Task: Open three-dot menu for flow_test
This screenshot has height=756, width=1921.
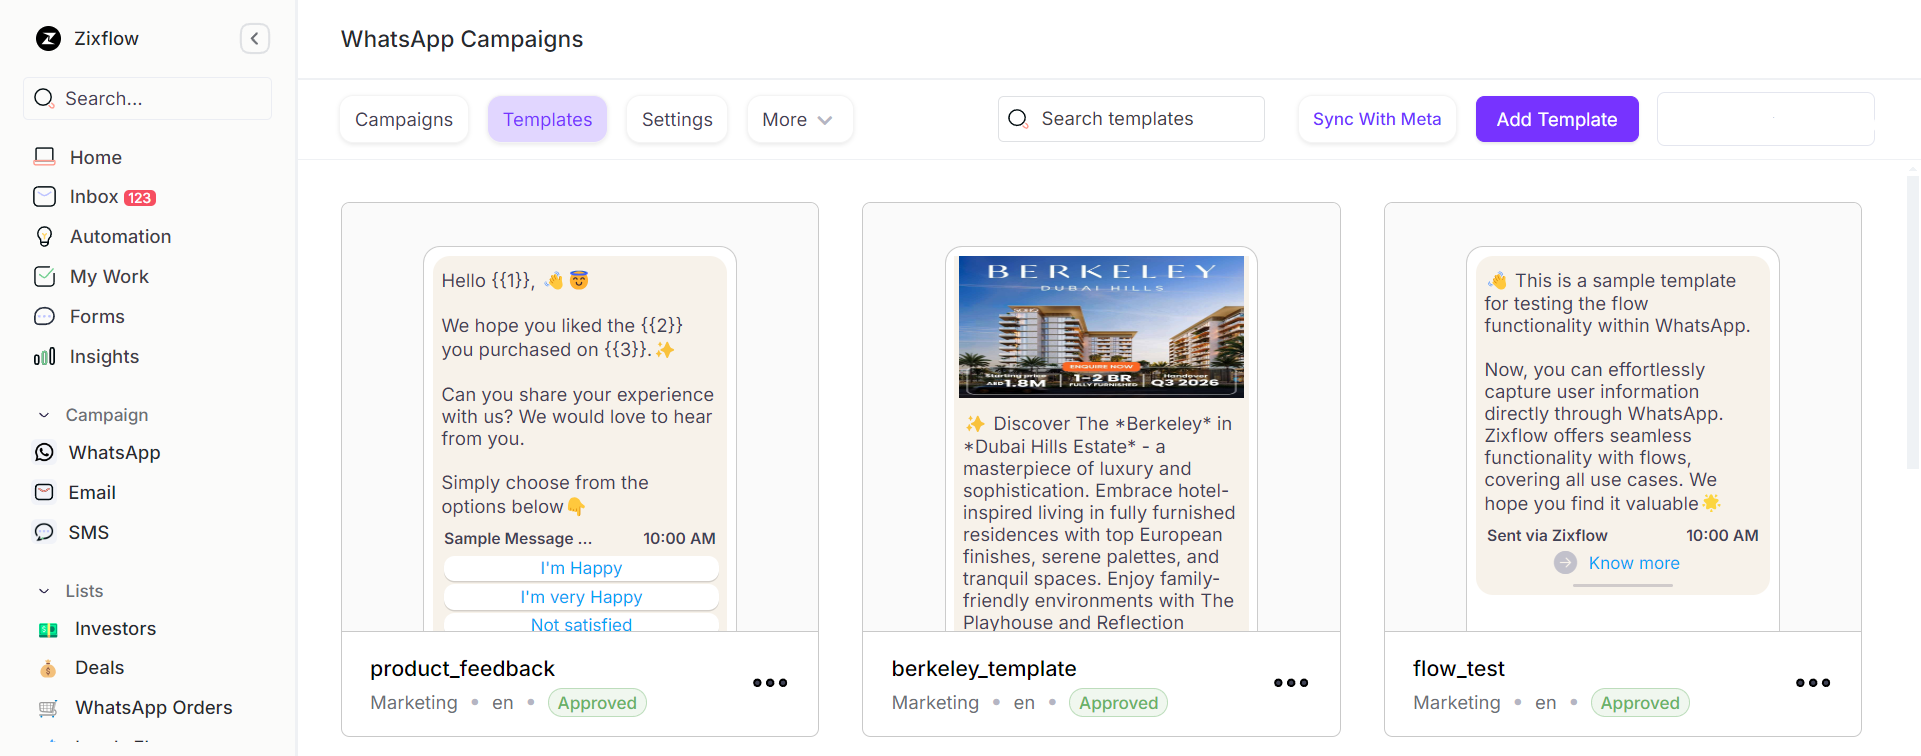Action: click(1813, 683)
